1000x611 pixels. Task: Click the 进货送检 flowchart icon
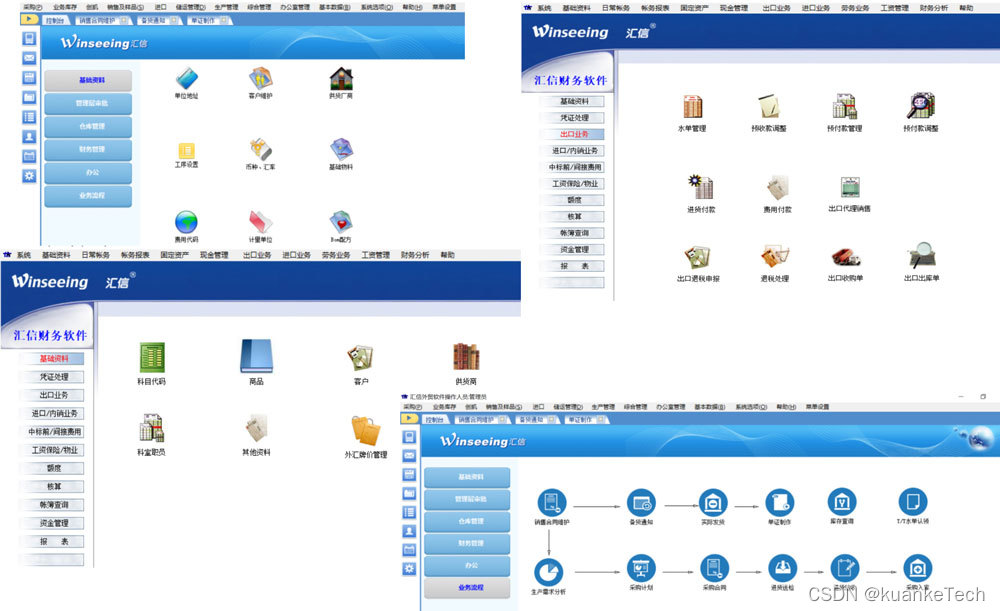click(782, 568)
